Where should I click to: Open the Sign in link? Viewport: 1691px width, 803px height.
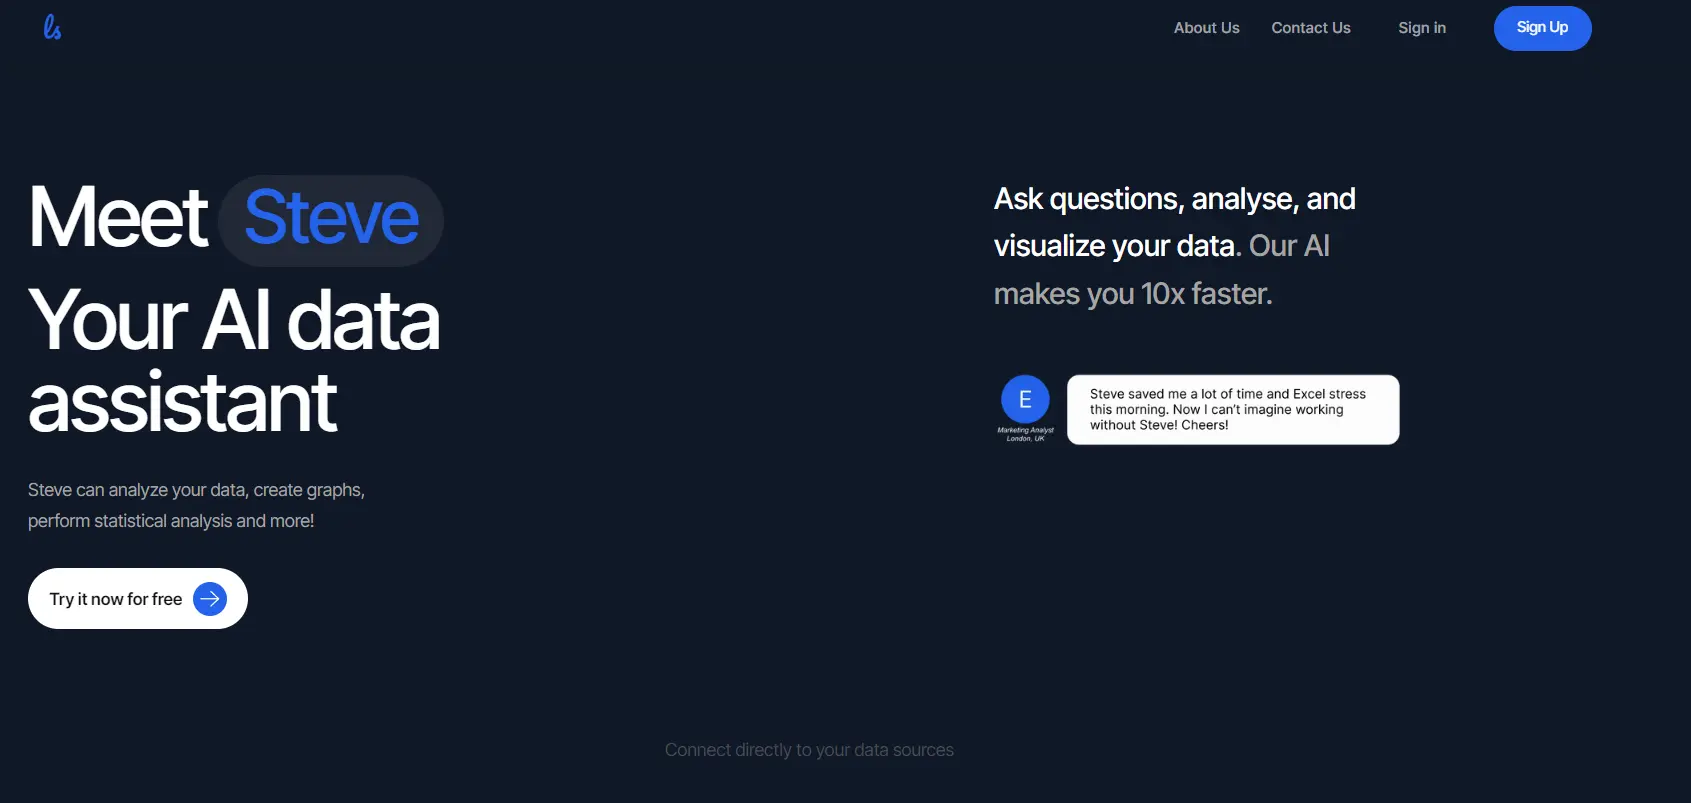coord(1421,28)
